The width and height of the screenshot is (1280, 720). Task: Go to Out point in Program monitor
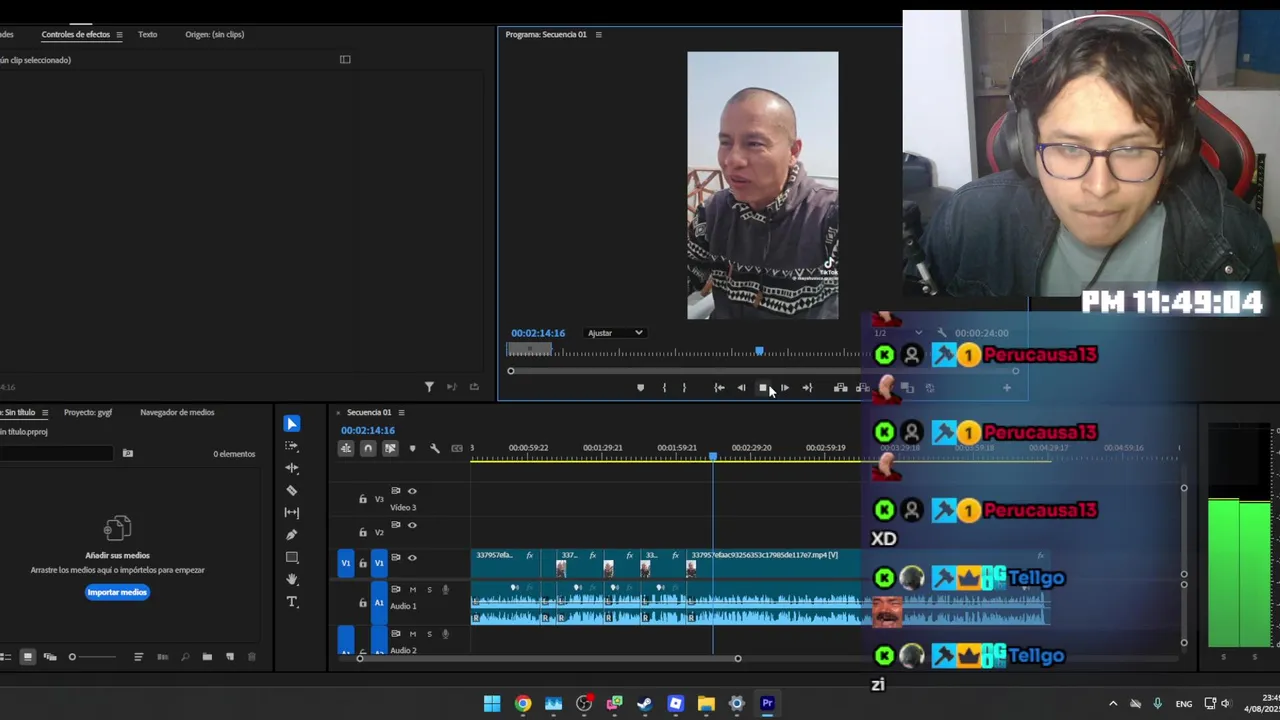click(807, 388)
